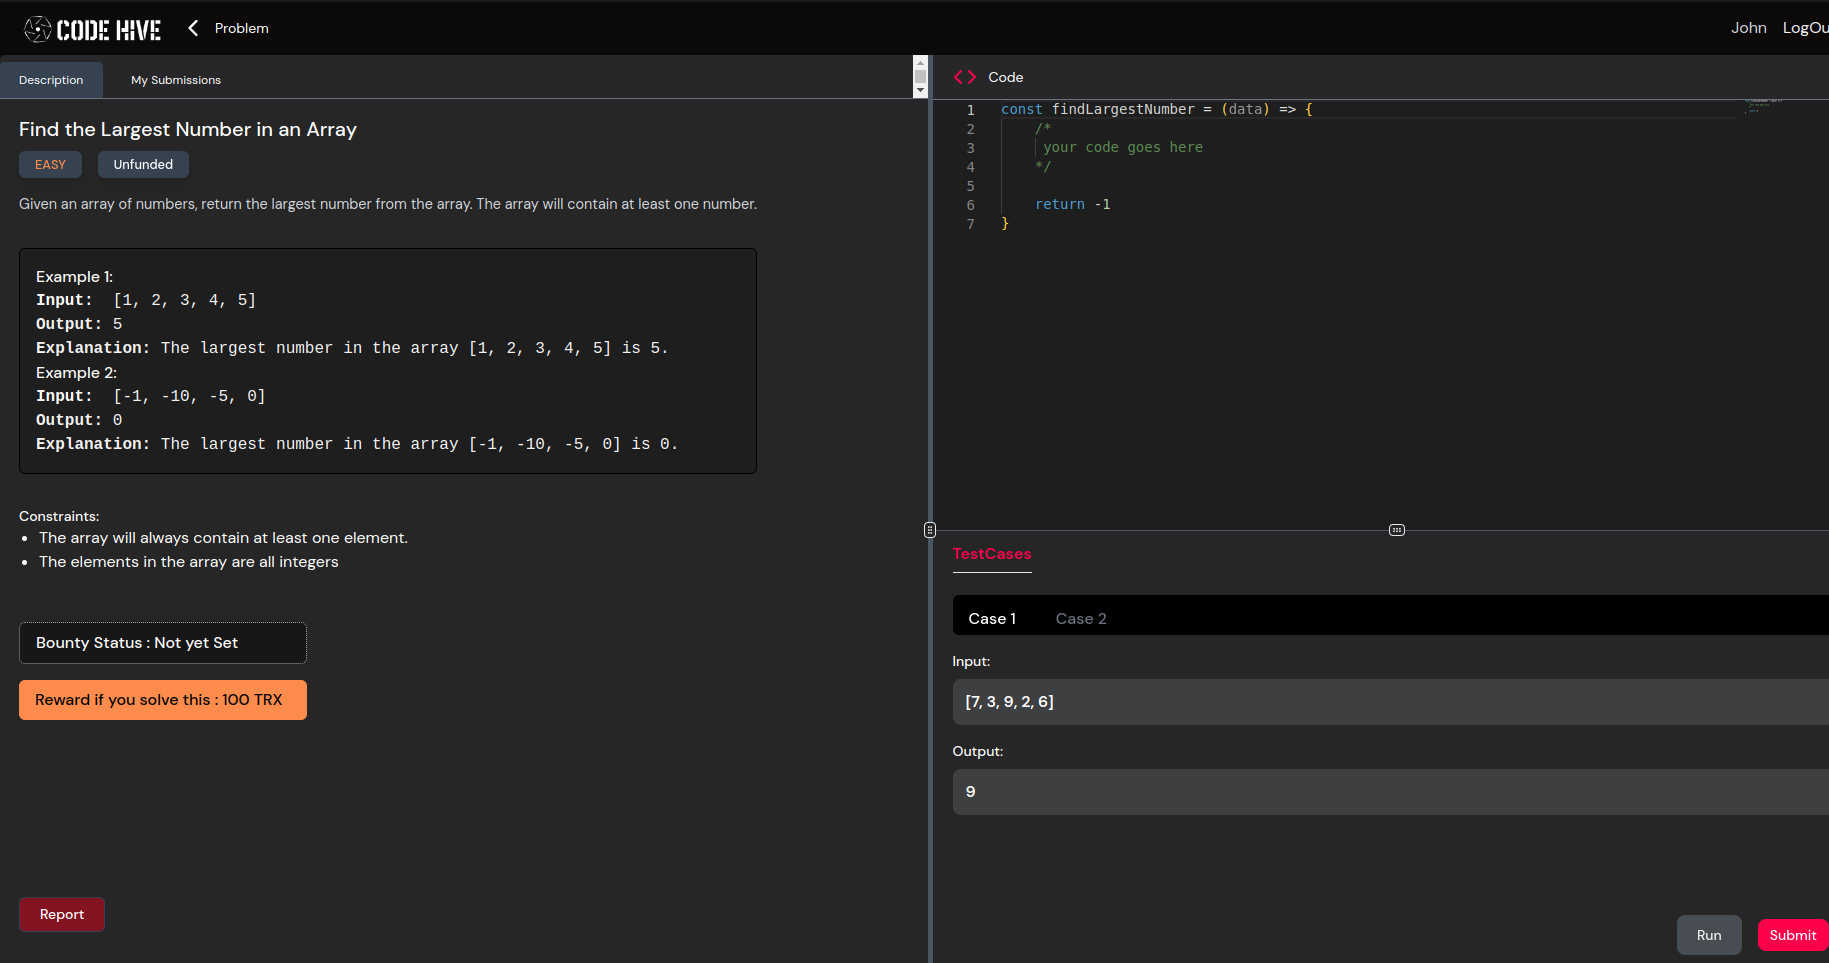This screenshot has width=1829, height=963.
Task: Go back using the Problem chevron arrow
Action: [x=193, y=28]
